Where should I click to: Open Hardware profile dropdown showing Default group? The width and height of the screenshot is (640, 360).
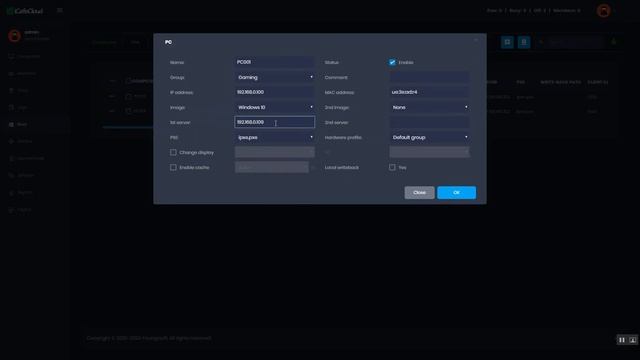429,138
